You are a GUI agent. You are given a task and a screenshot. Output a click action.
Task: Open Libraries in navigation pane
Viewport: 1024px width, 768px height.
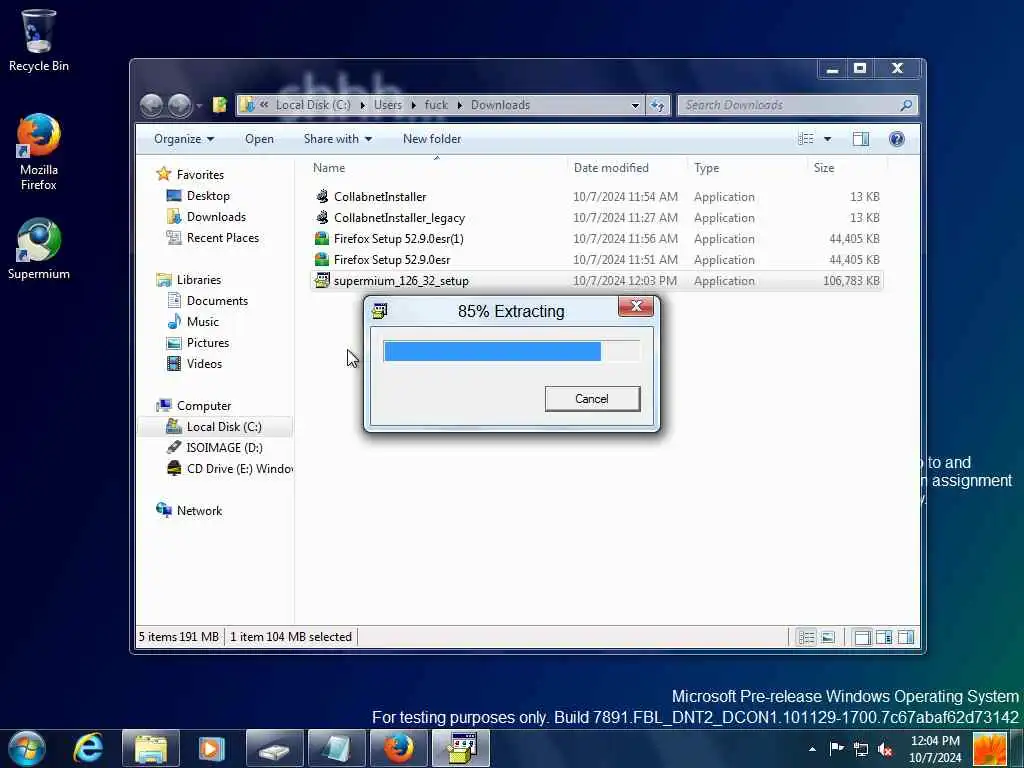tap(189, 280)
